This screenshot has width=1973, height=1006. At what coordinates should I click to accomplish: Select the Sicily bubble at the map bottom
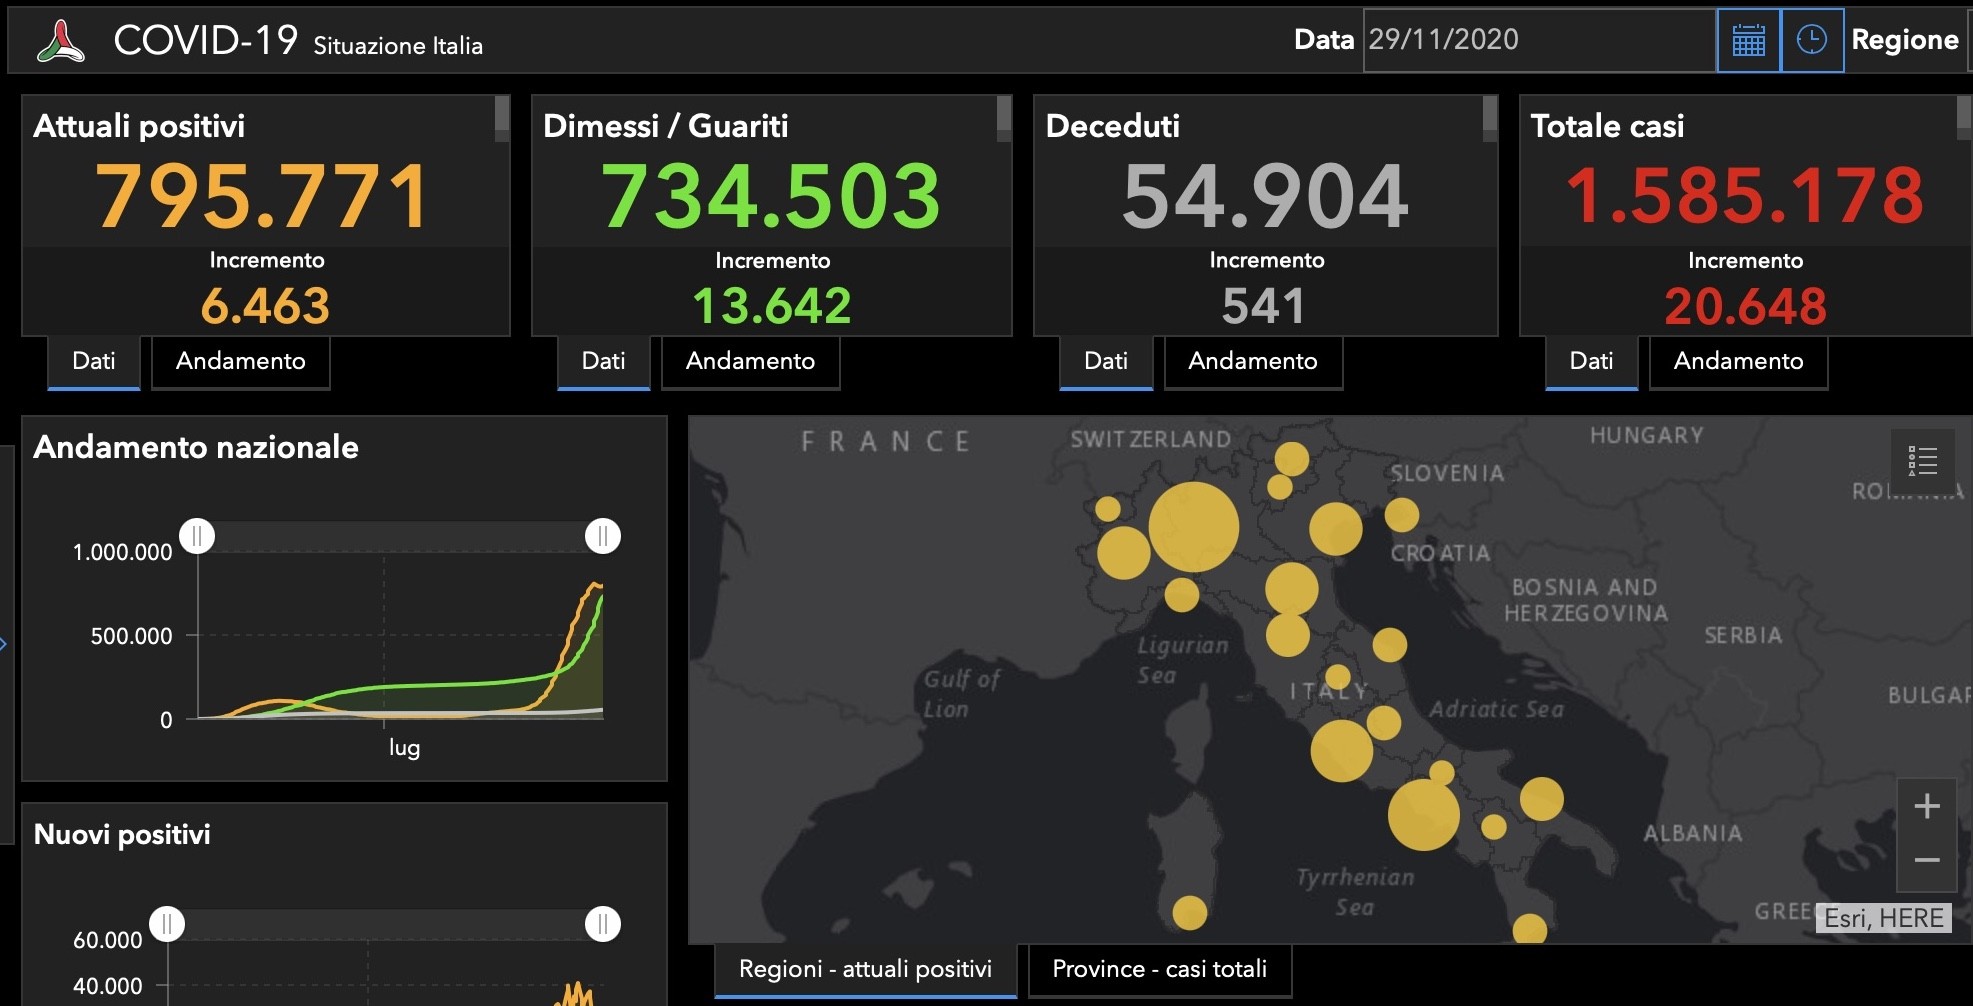pyautogui.click(x=1530, y=930)
